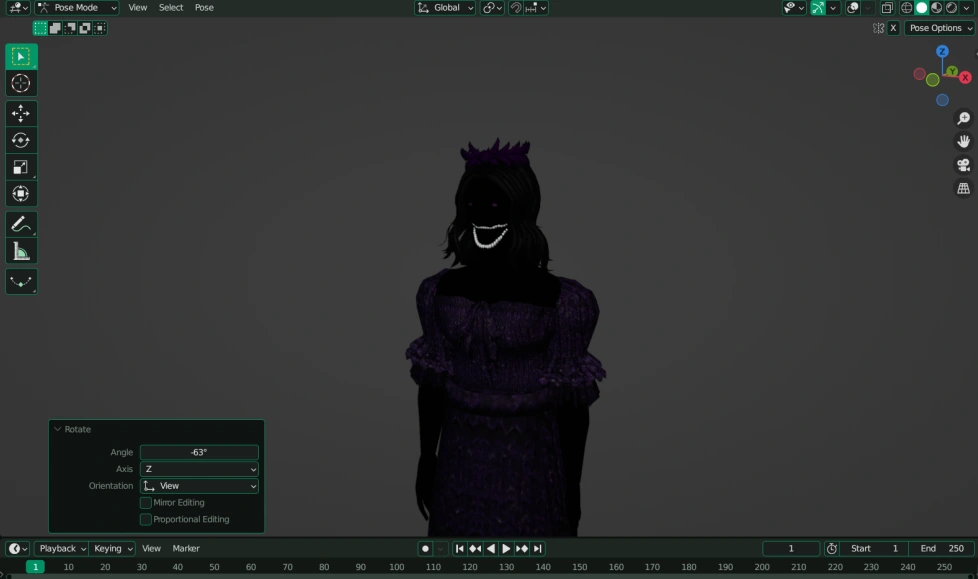
Task: Enable the Proportional Editing checkbox
Action: pyautogui.click(x=145, y=519)
